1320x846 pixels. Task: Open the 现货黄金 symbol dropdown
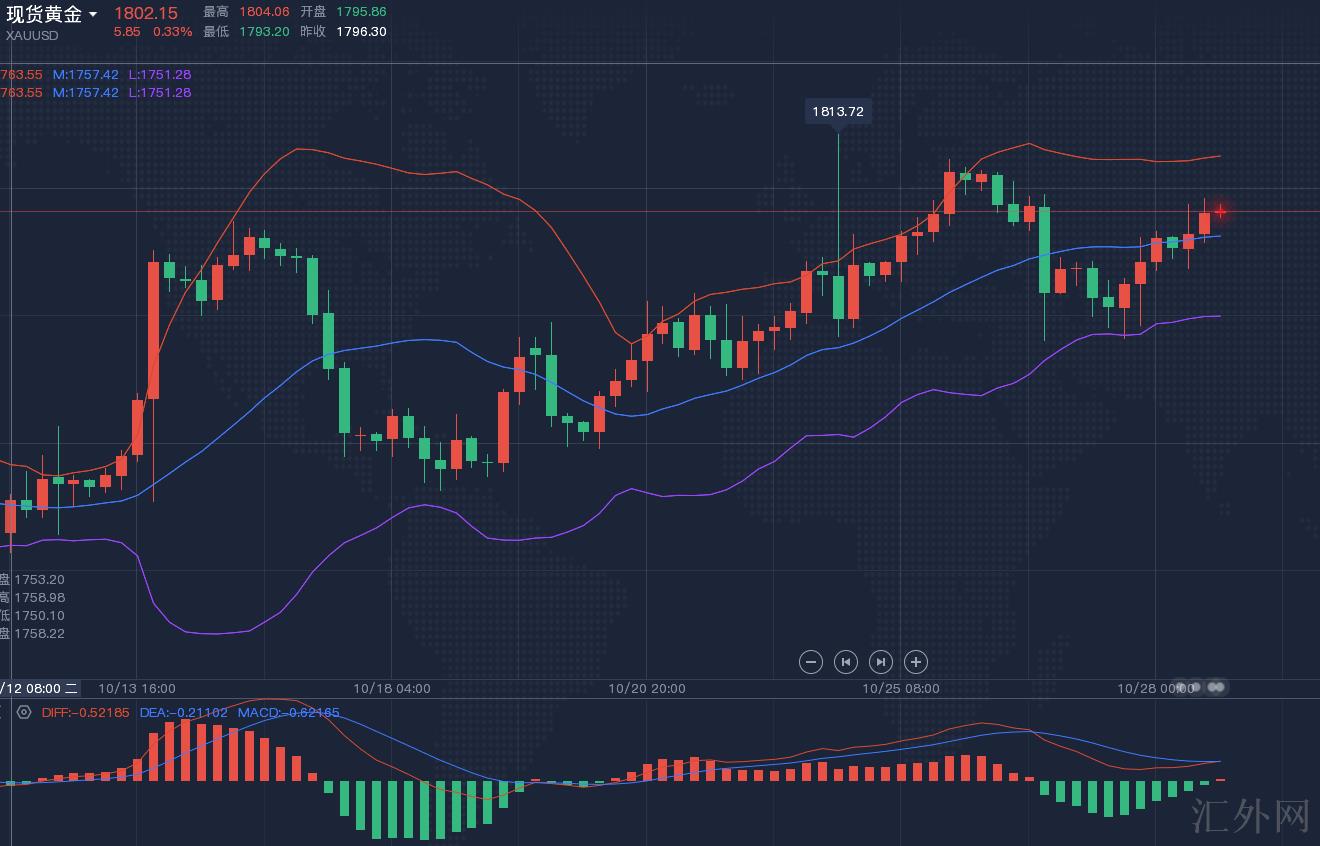click(93, 14)
